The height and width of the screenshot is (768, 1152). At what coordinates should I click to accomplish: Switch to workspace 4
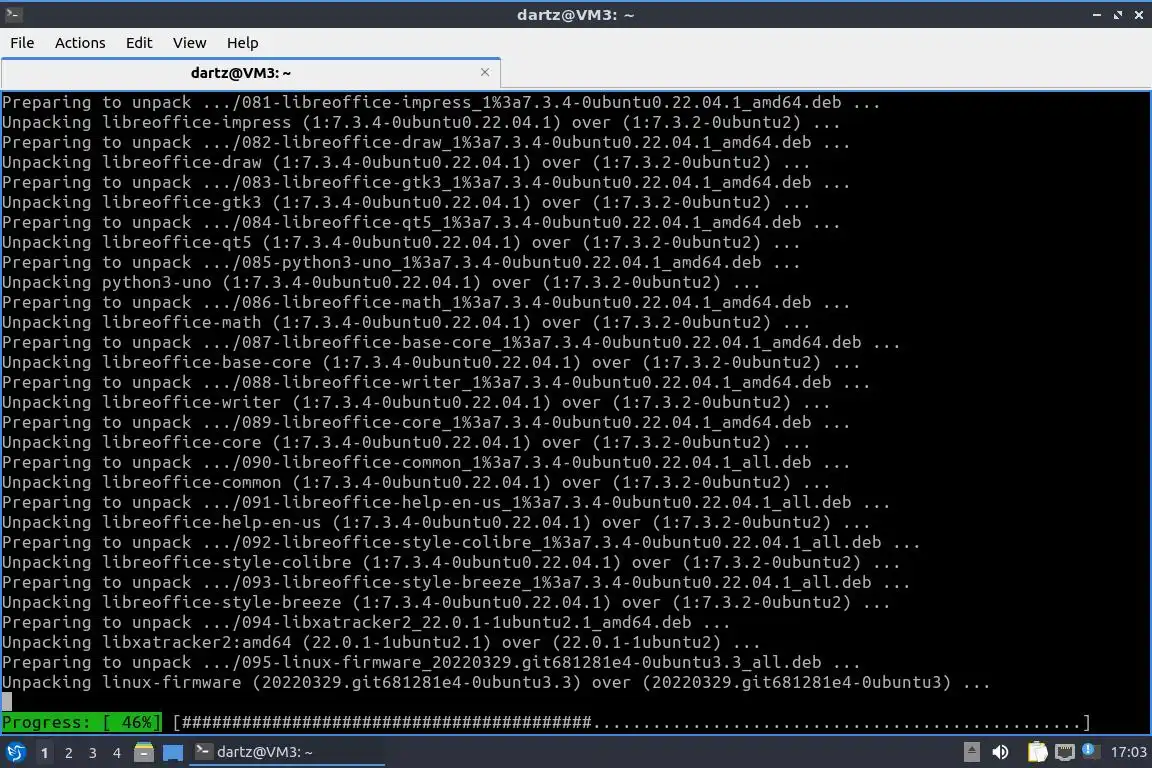[117, 753]
